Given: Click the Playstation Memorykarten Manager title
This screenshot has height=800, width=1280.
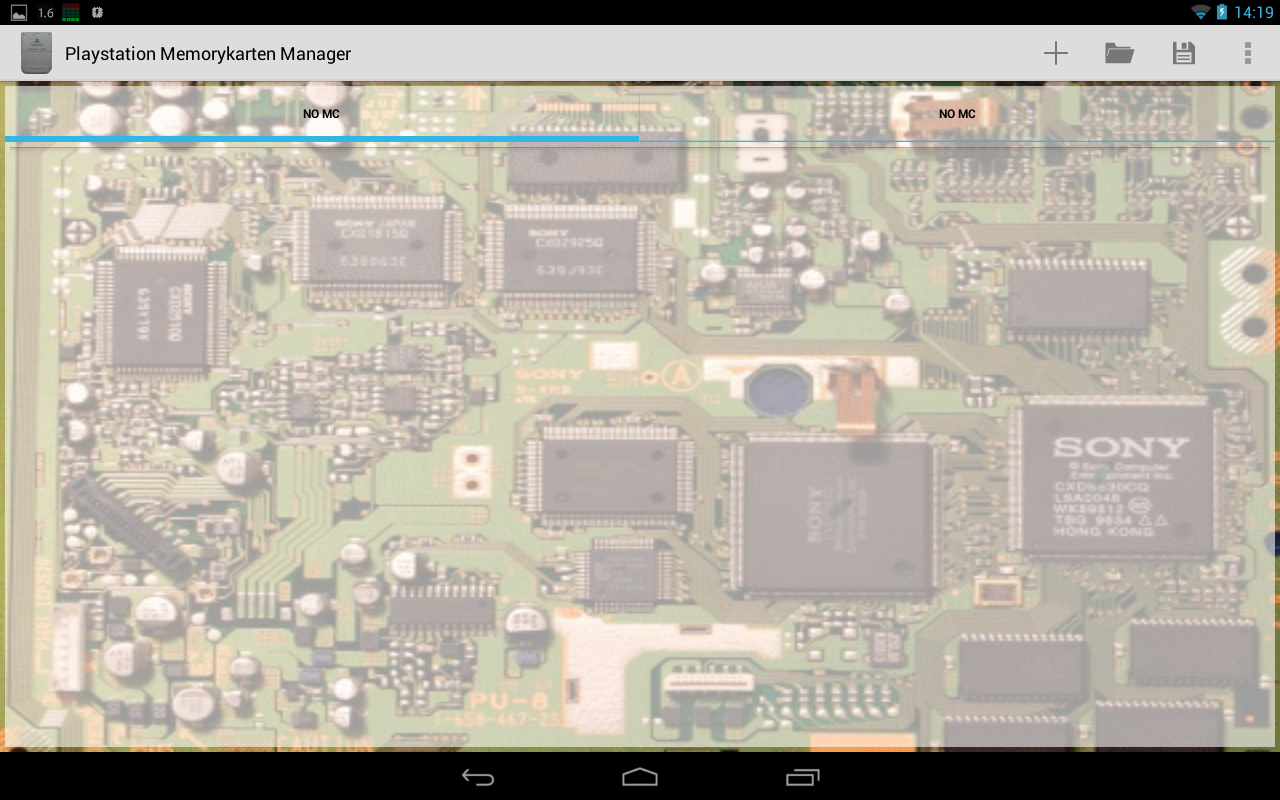Looking at the screenshot, I should 208,54.
